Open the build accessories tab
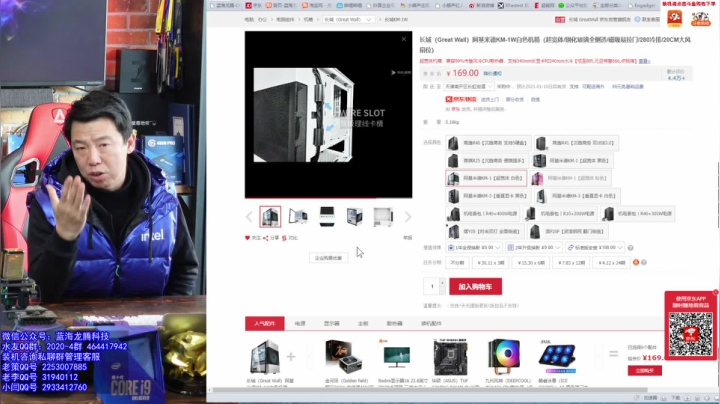720x404 pixels. pos(431,323)
